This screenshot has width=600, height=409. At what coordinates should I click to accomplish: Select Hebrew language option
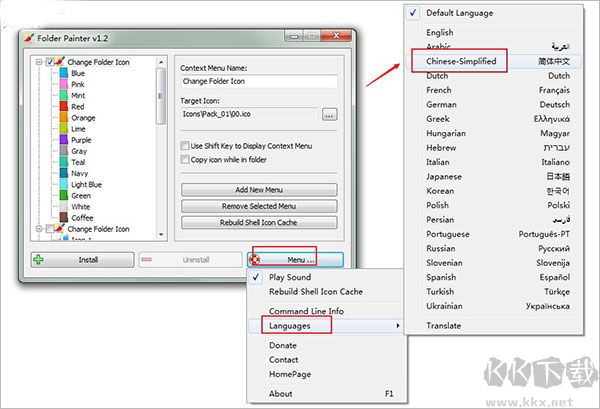click(x=494, y=148)
